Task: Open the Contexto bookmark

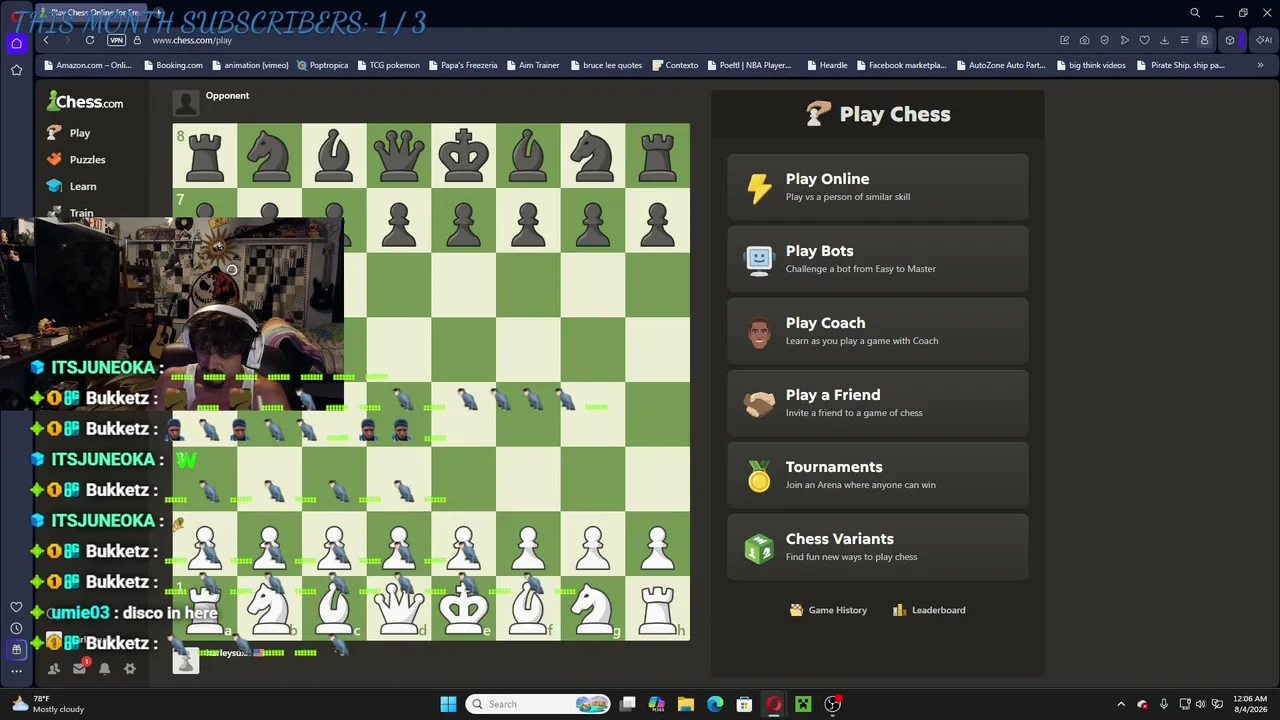Action: pyautogui.click(x=675, y=65)
